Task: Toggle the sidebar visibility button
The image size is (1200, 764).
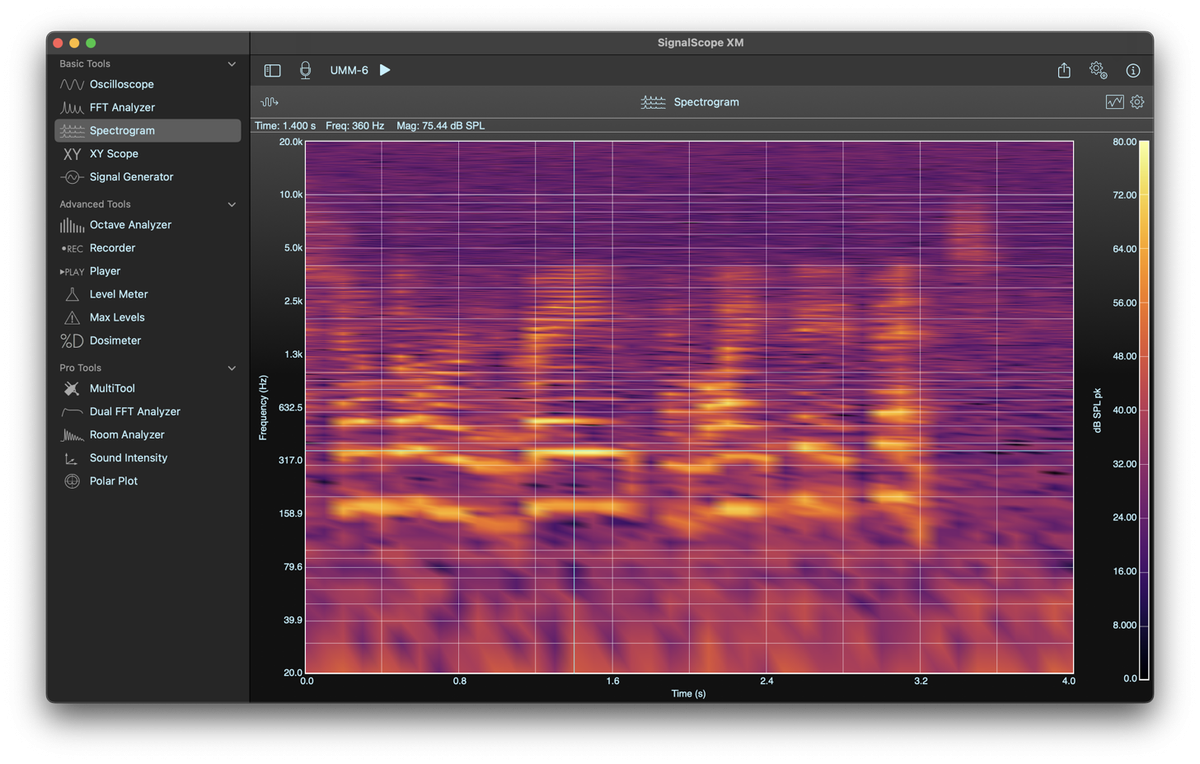Action: [x=272, y=70]
